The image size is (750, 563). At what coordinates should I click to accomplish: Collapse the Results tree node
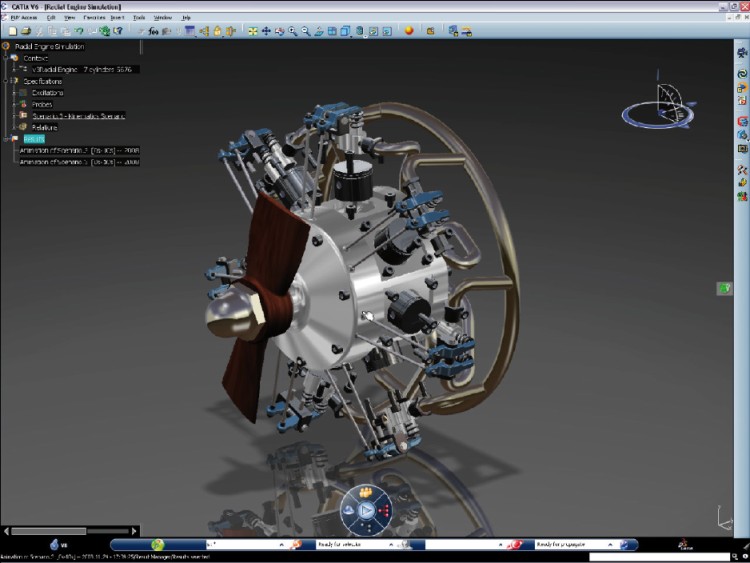tap(6, 139)
